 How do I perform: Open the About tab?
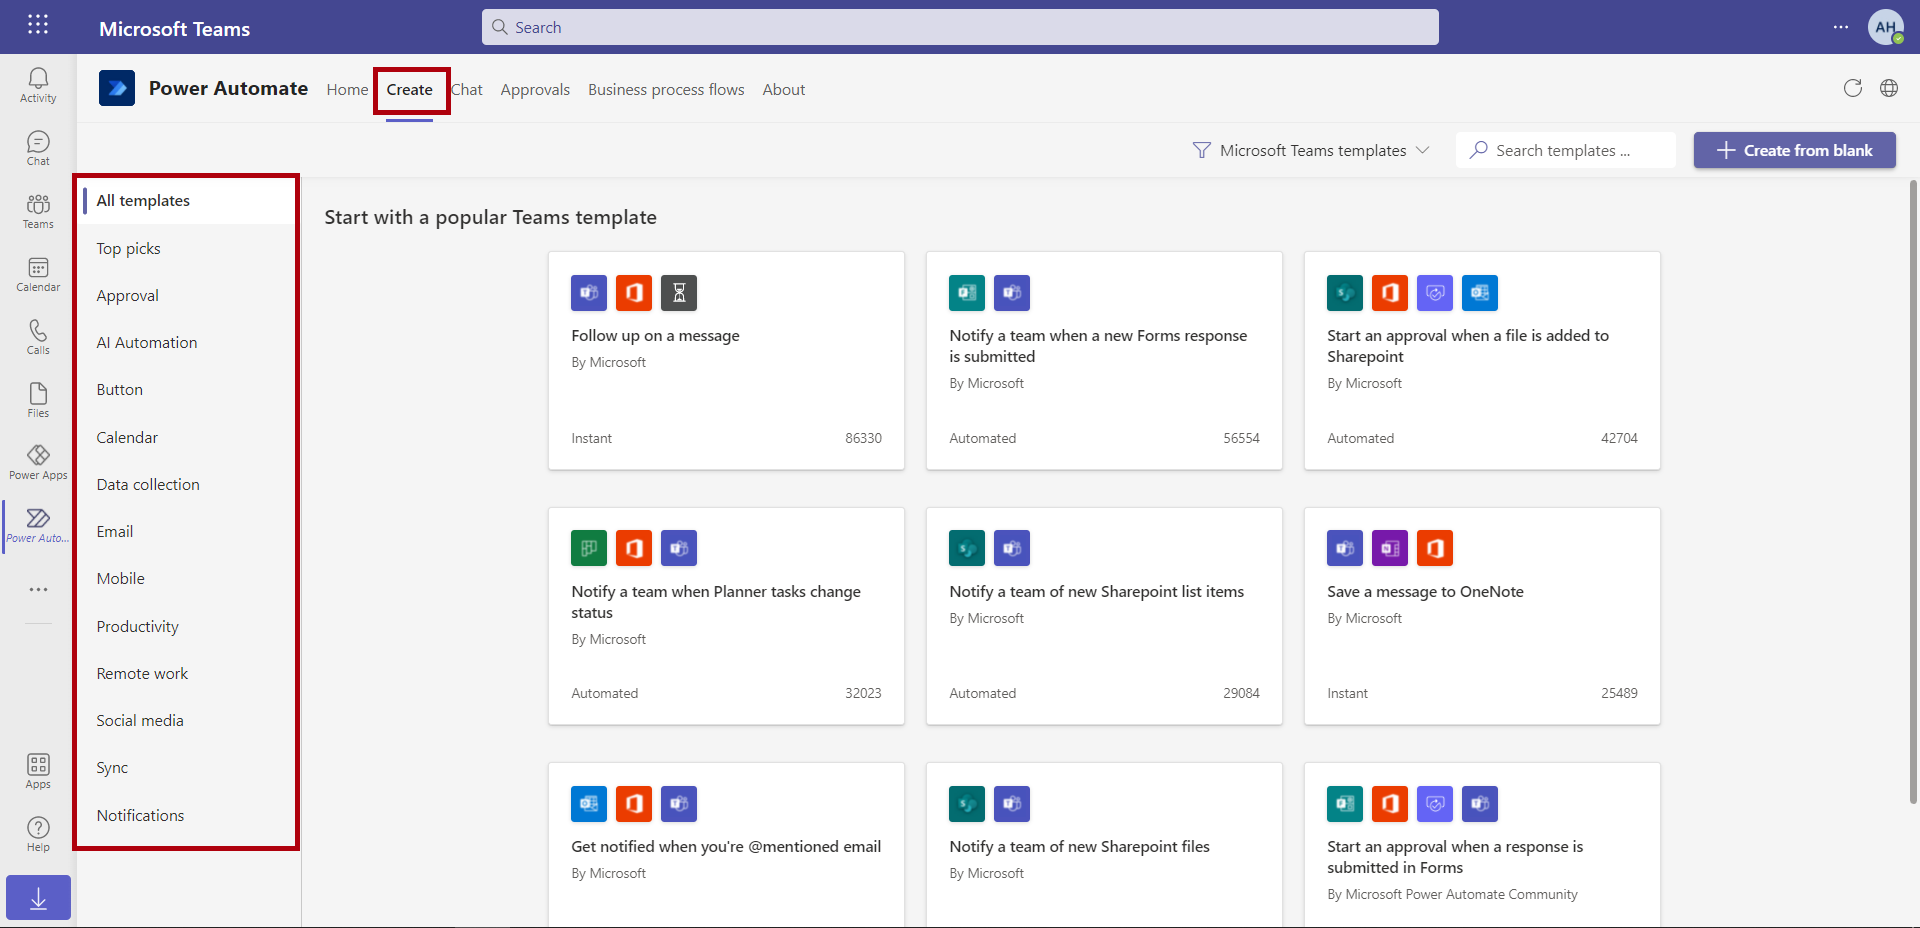(x=784, y=90)
